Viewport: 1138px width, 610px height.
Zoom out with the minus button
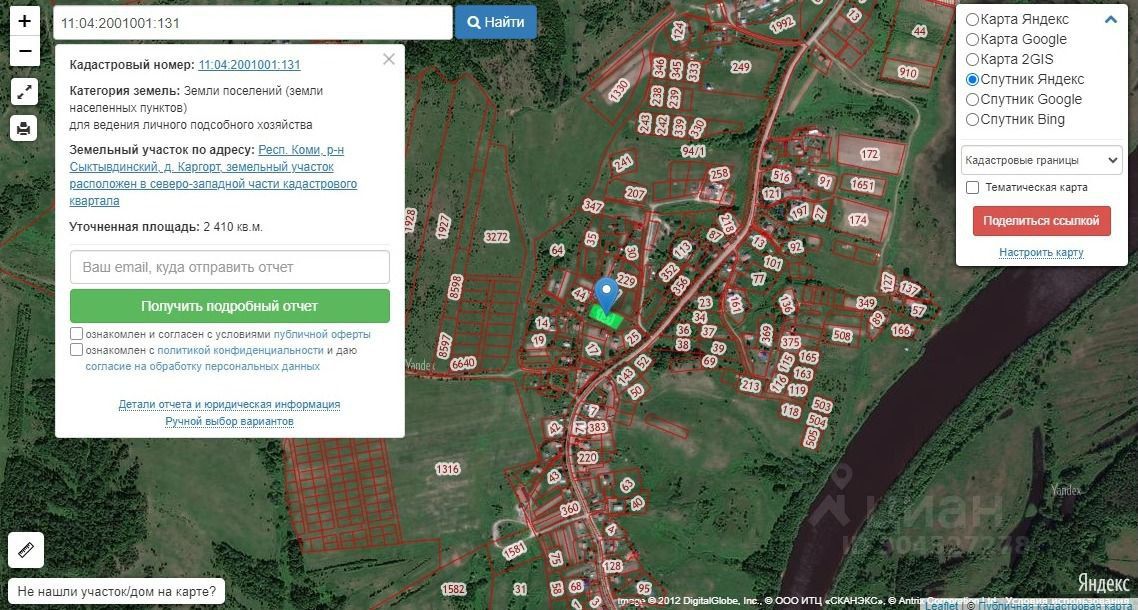point(24,52)
